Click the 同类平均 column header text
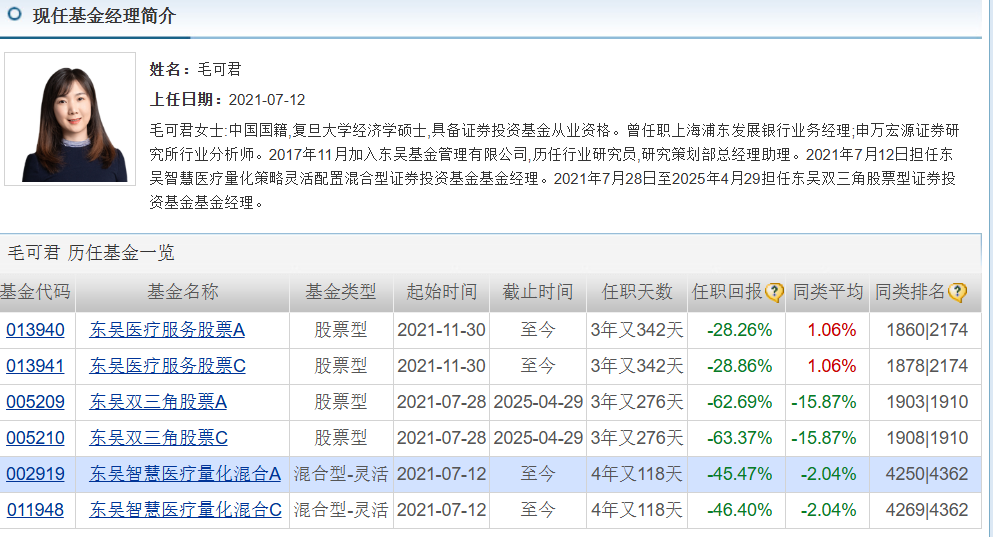Screen dimensions: 993x537 pyautogui.click(x=828, y=292)
